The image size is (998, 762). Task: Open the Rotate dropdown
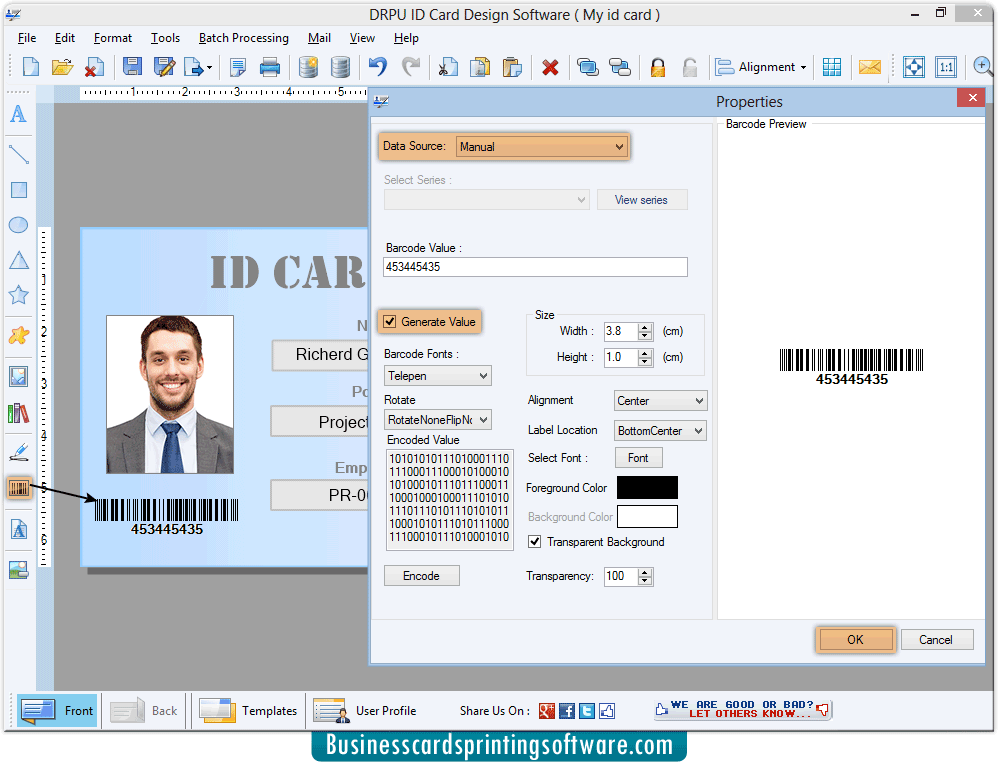pyautogui.click(x=438, y=420)
